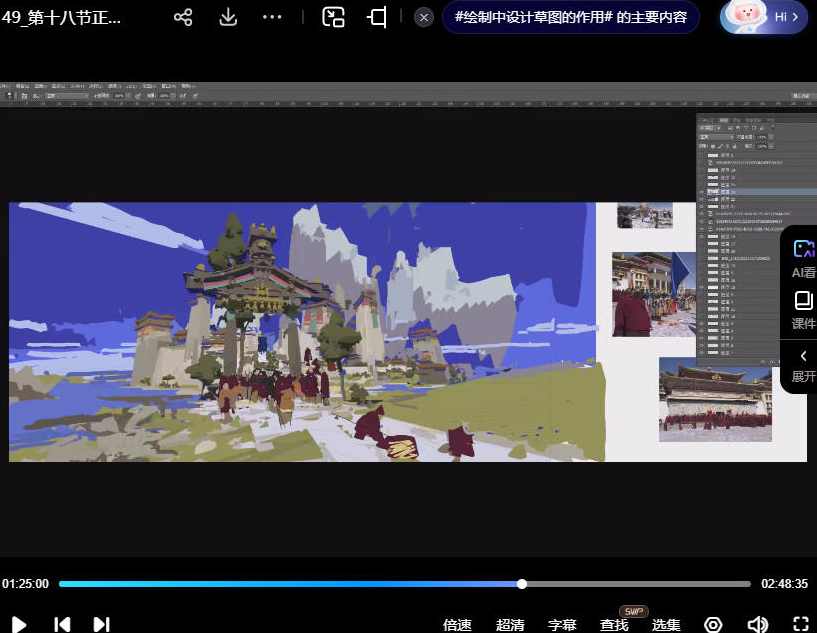Open the 查找 search feature

pos(614,625)
